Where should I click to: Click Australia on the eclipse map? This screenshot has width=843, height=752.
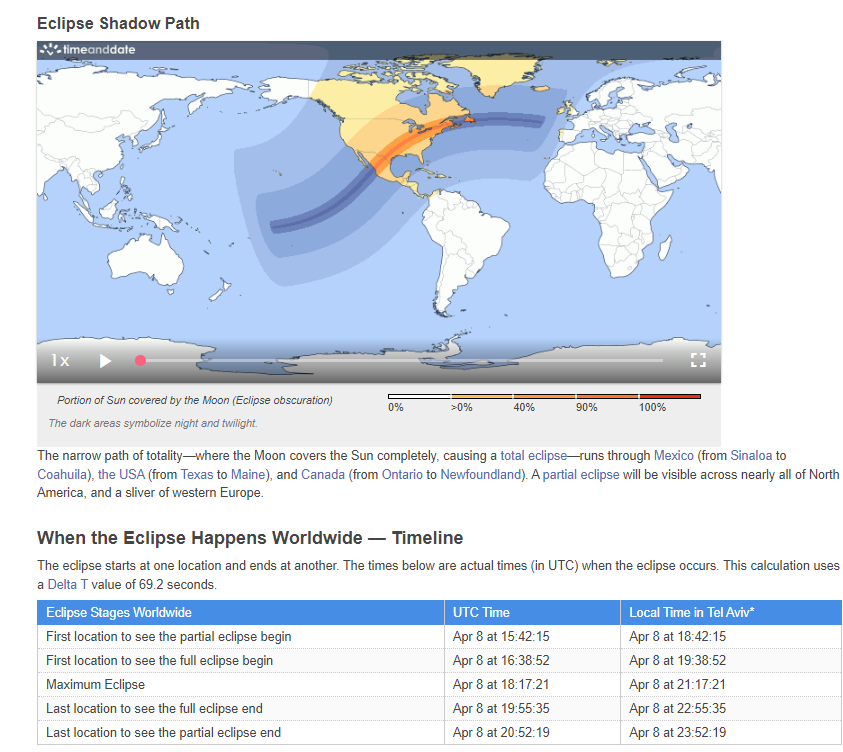145,261
